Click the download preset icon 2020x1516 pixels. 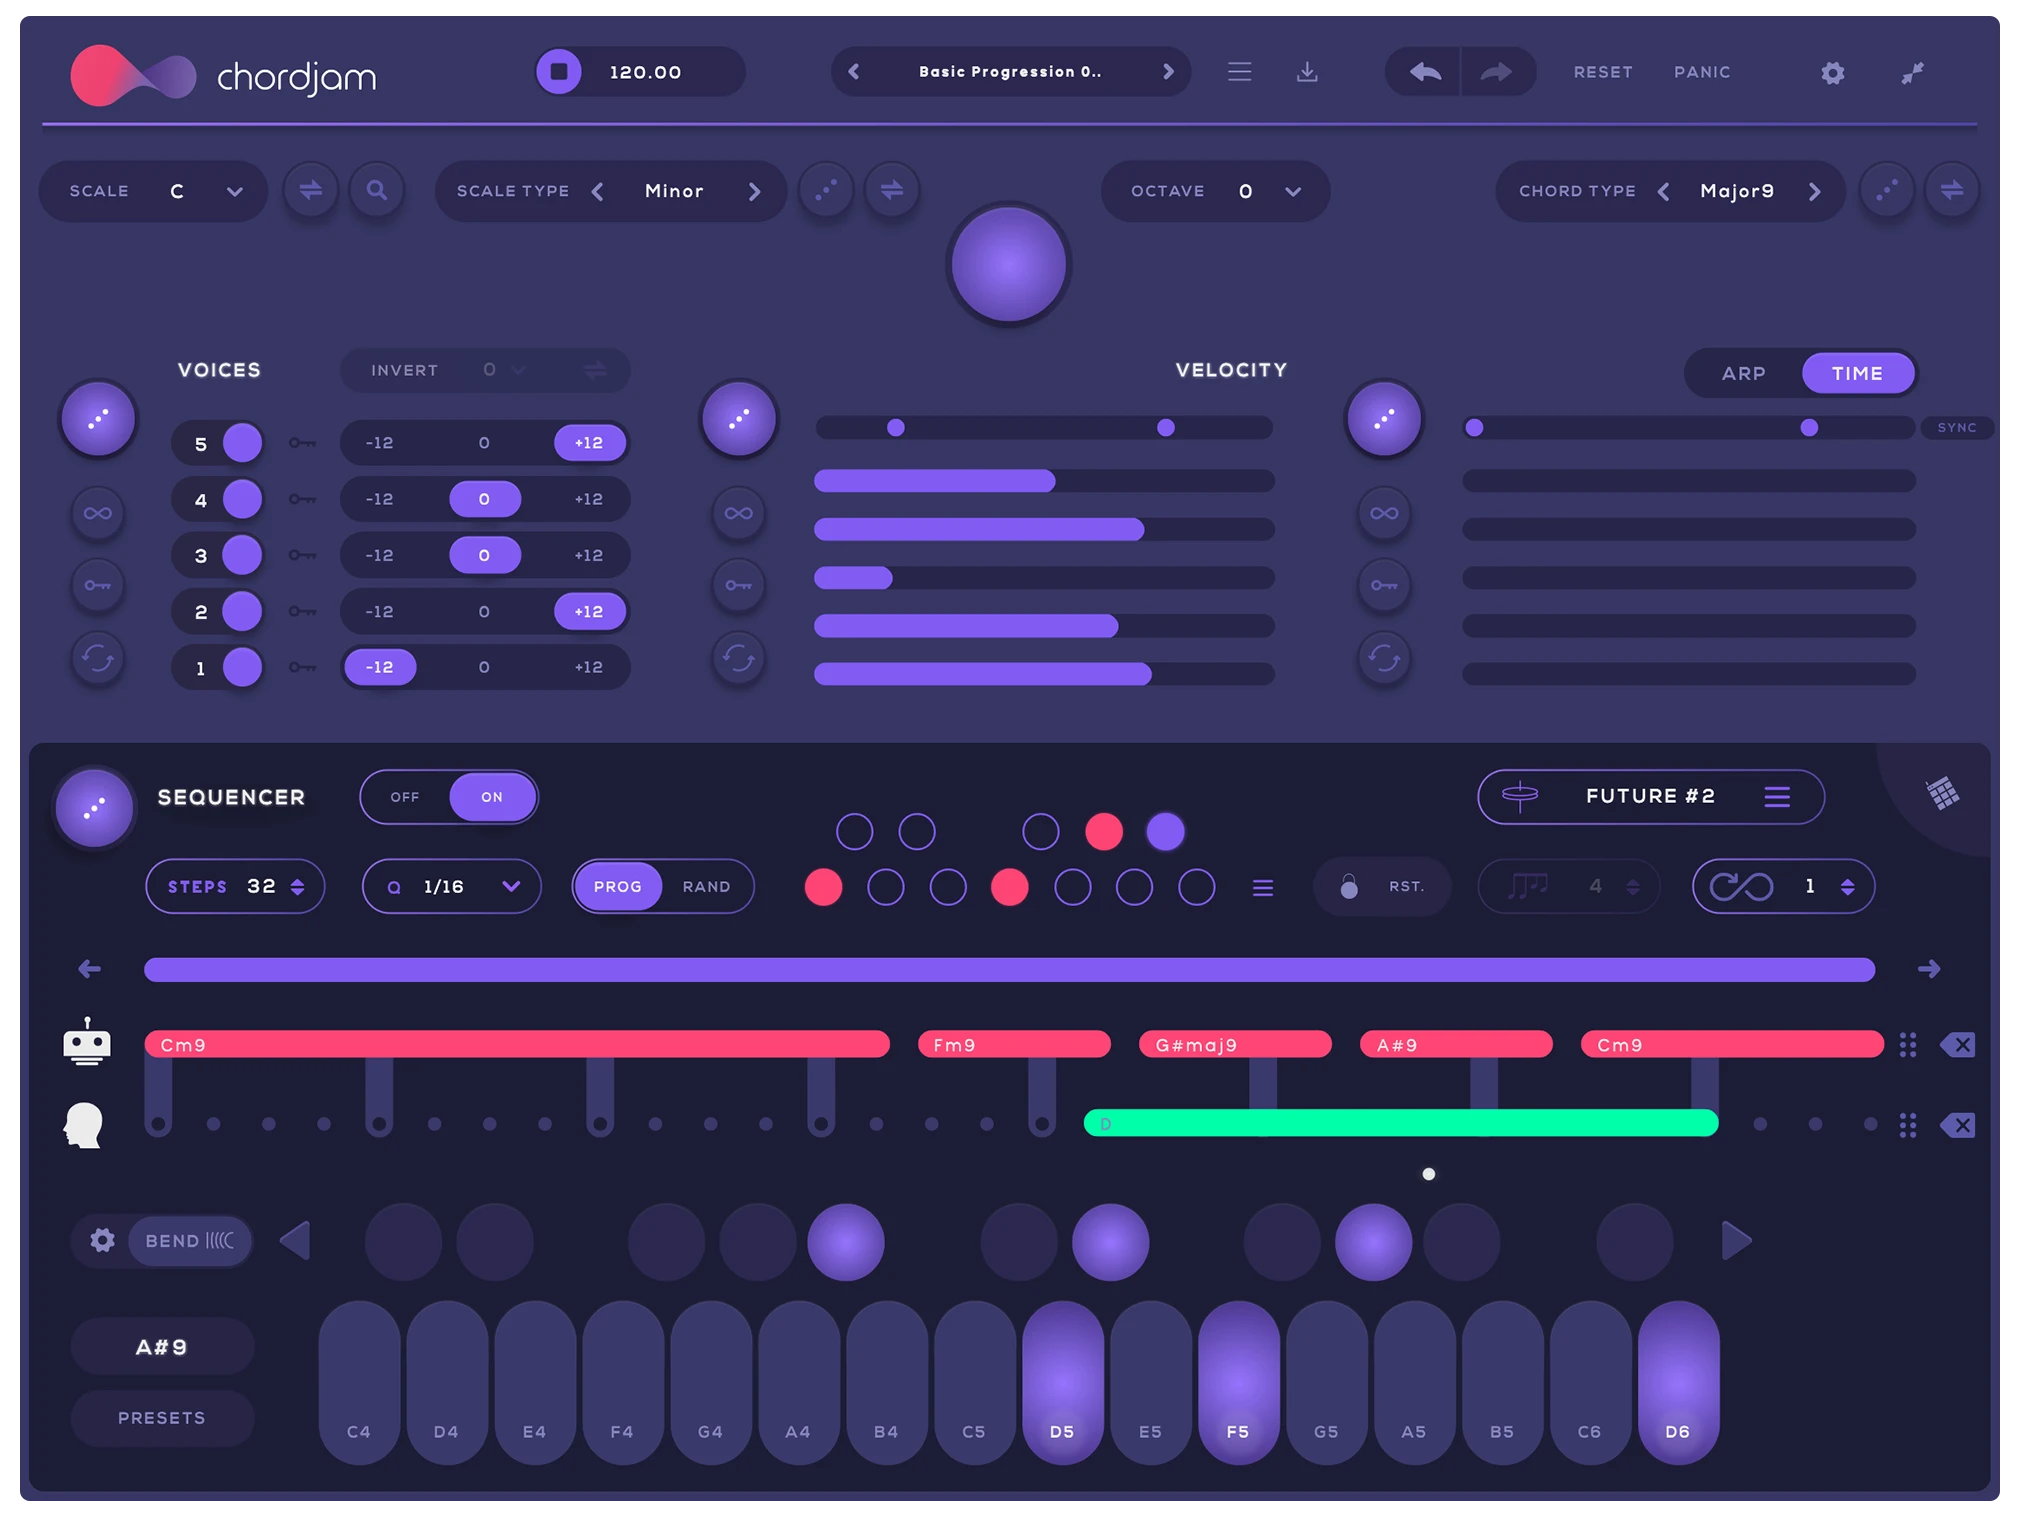1306,72
